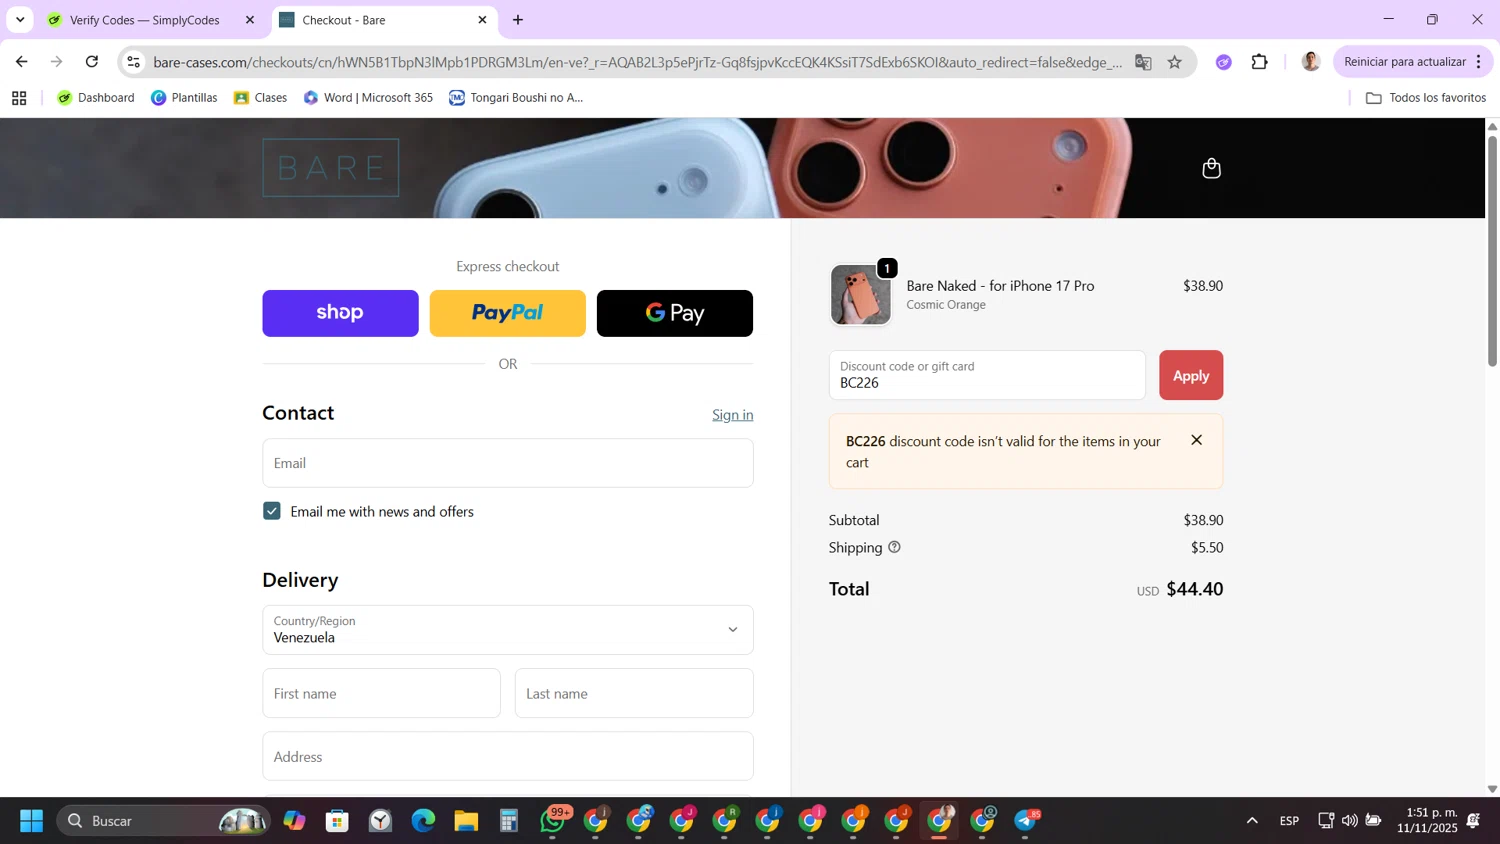Open Copilot from the taskbar

(x=294, y=821)
